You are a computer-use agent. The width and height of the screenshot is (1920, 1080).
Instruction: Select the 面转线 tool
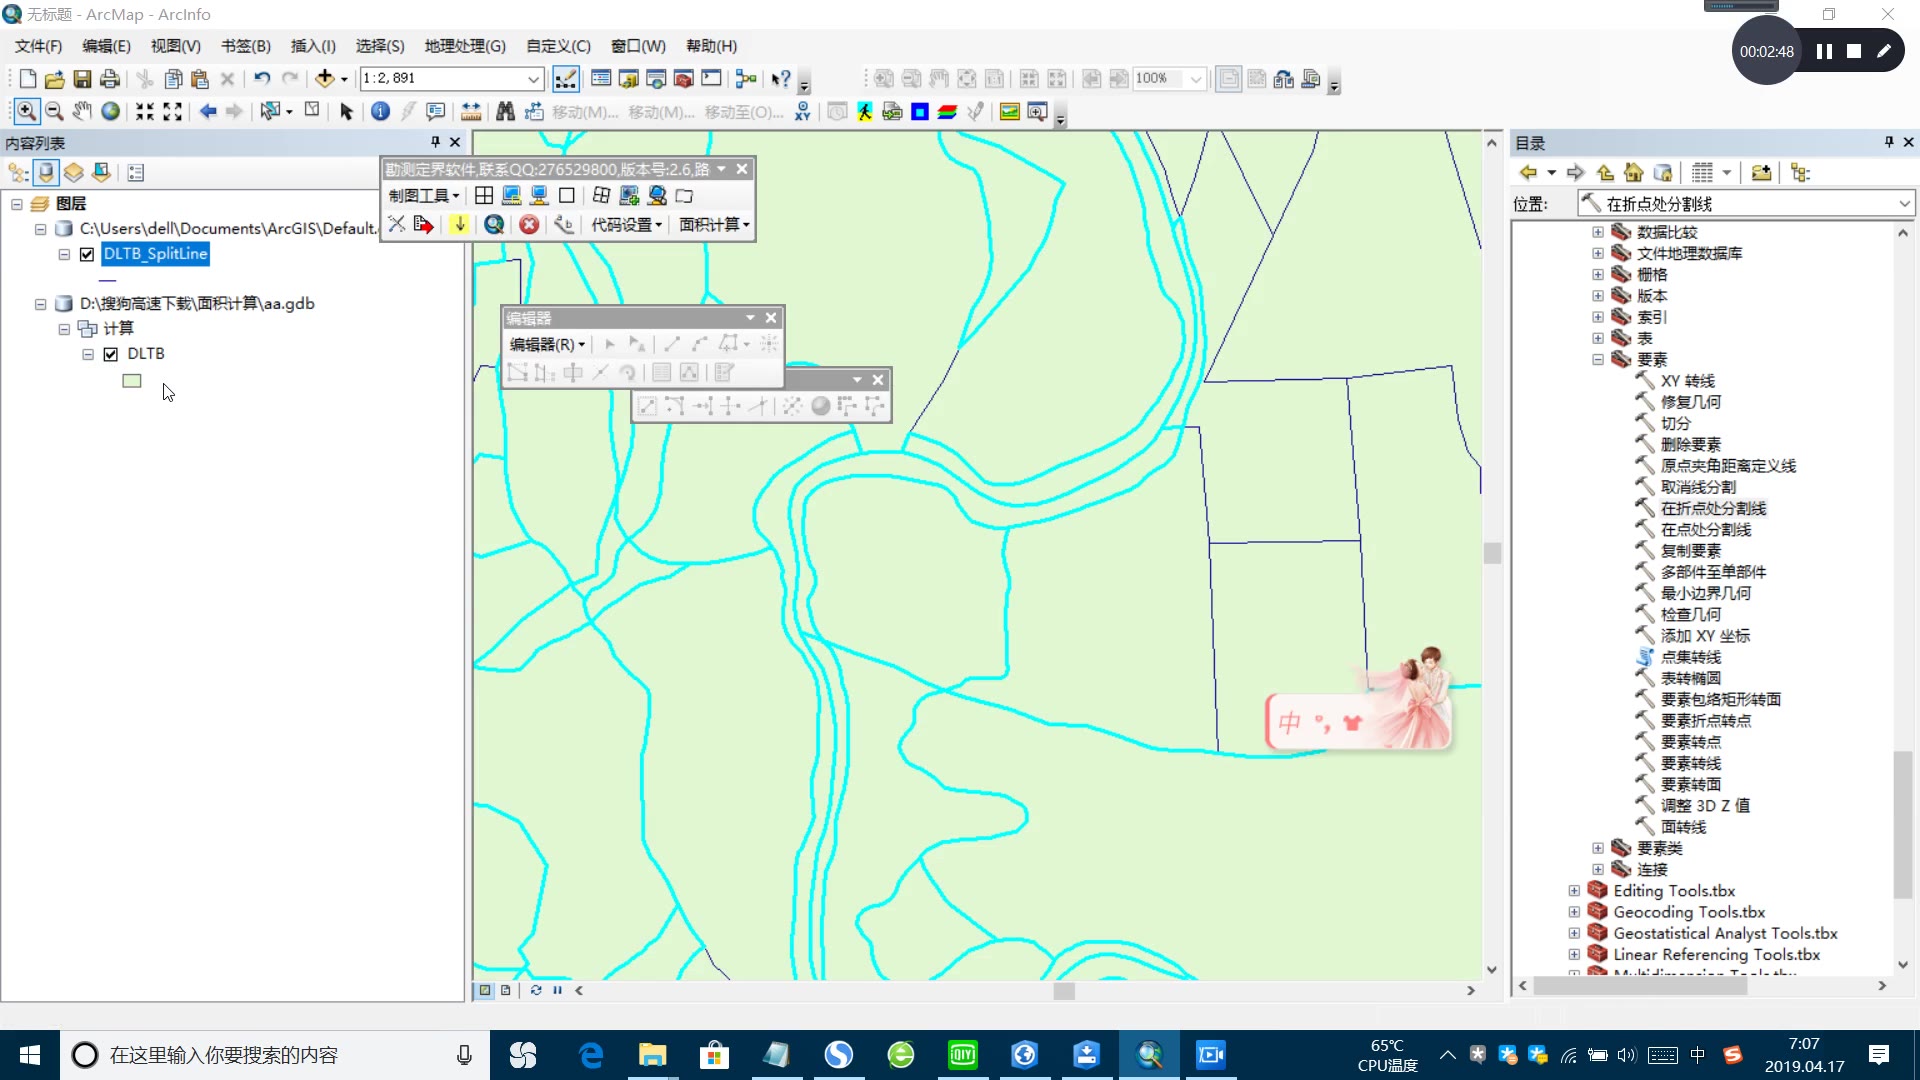[1683, 827]
